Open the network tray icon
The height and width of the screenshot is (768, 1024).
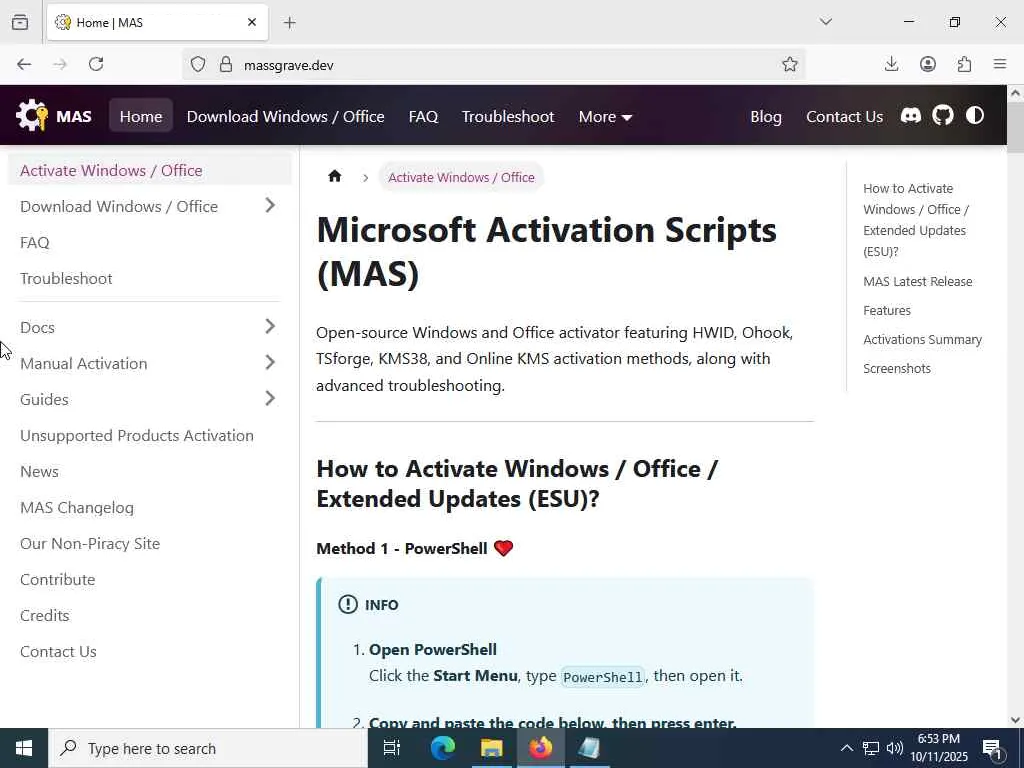point(871,748)
